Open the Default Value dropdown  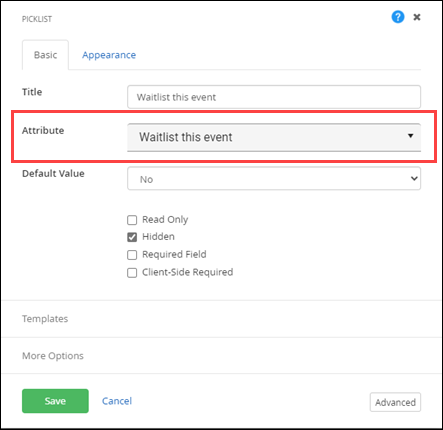pyautogui.click(x=274, y=179)
